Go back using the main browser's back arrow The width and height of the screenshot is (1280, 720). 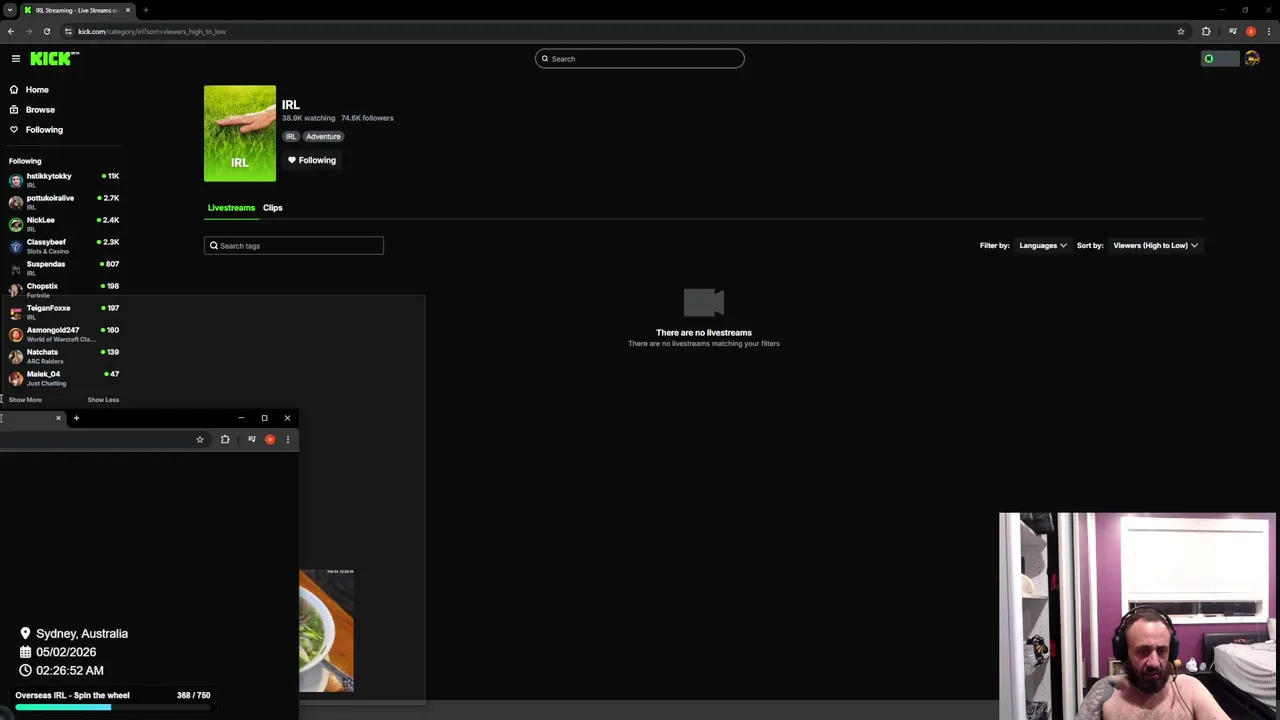pos(11,31)
